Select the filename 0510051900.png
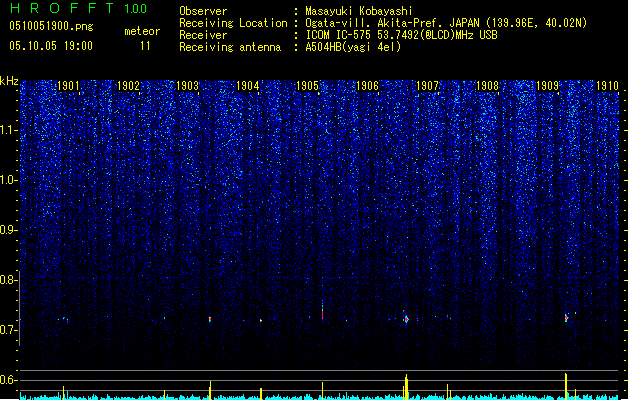The height and width of the screenshot is (400, 629). click(51, 26)
